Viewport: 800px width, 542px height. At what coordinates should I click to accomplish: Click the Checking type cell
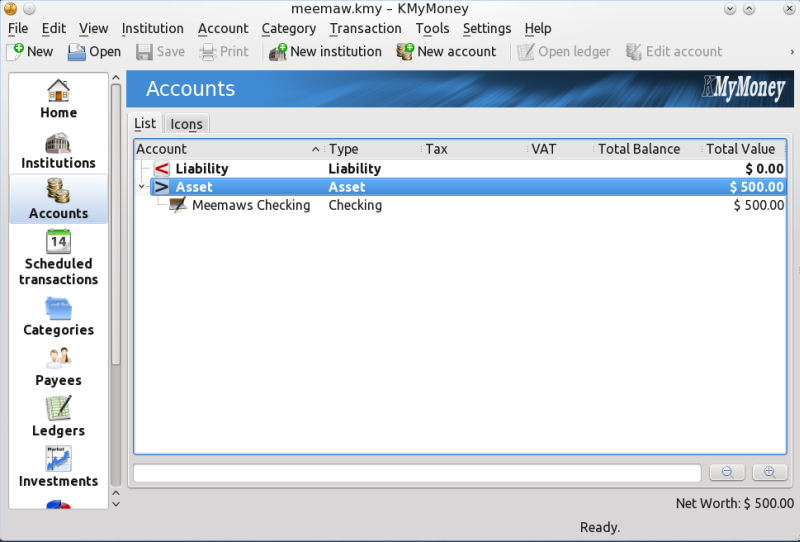pos(355,205)
